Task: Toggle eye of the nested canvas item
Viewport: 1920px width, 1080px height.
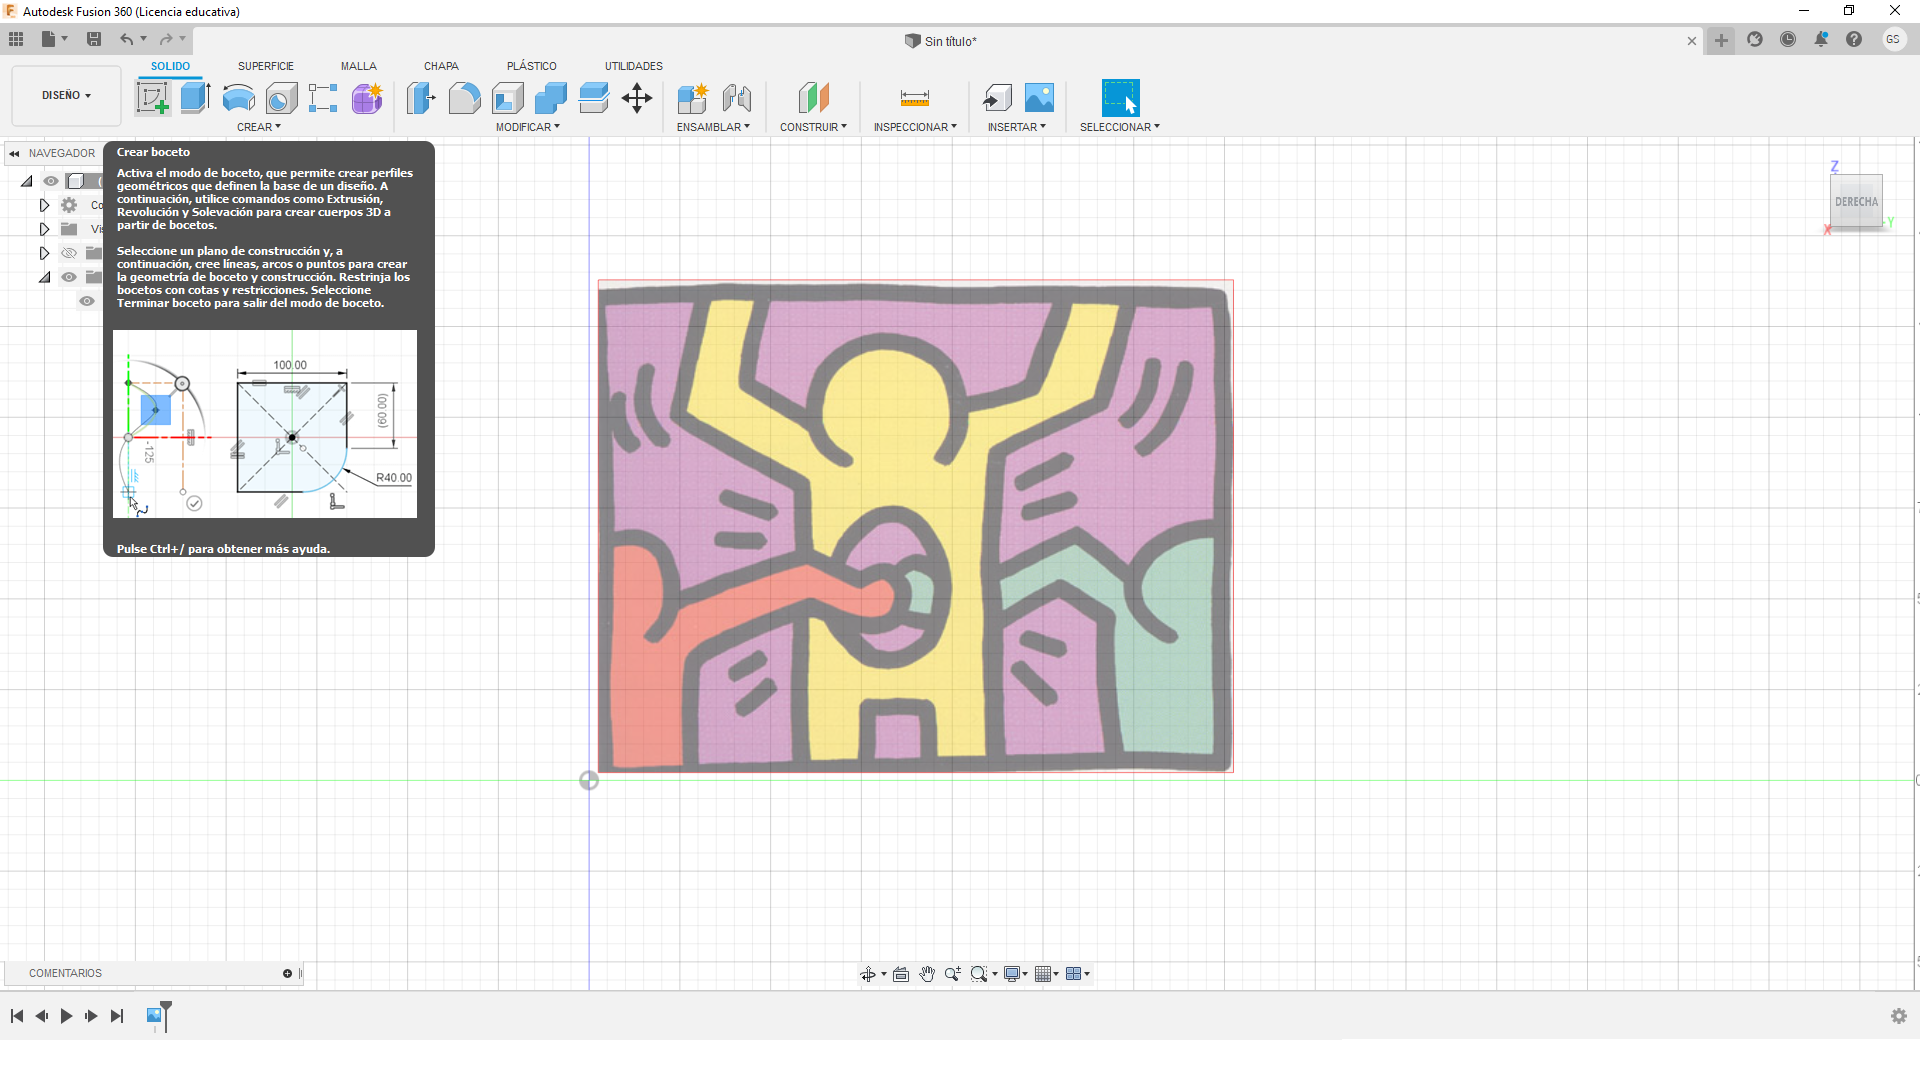Action: click(87, 301)
